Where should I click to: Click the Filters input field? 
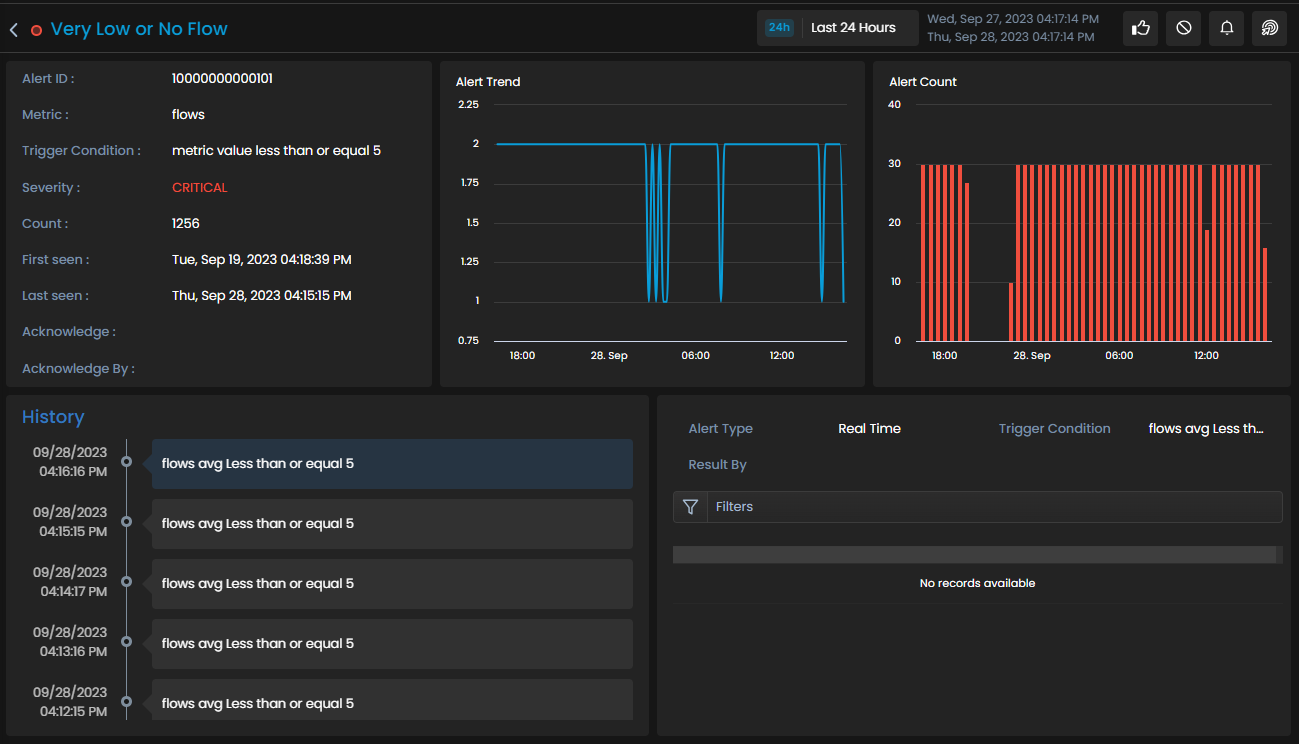994,507
